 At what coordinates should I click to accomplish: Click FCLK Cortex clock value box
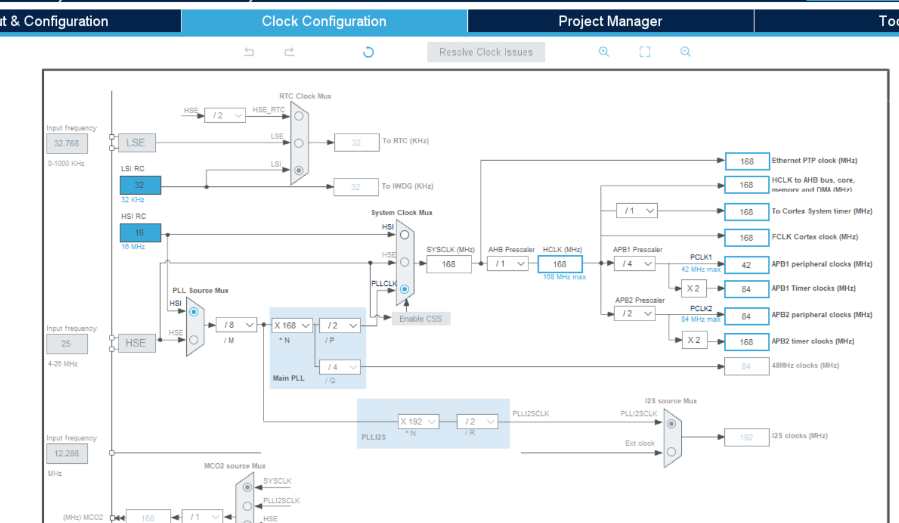pyautogui.click(x=747, y=237)
